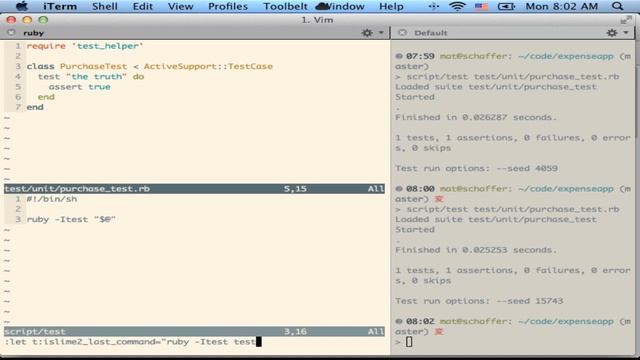Expand the arrow beside the ruby tab gear
The width and height of the screenshot is (640, 360).
pos(381,33)
